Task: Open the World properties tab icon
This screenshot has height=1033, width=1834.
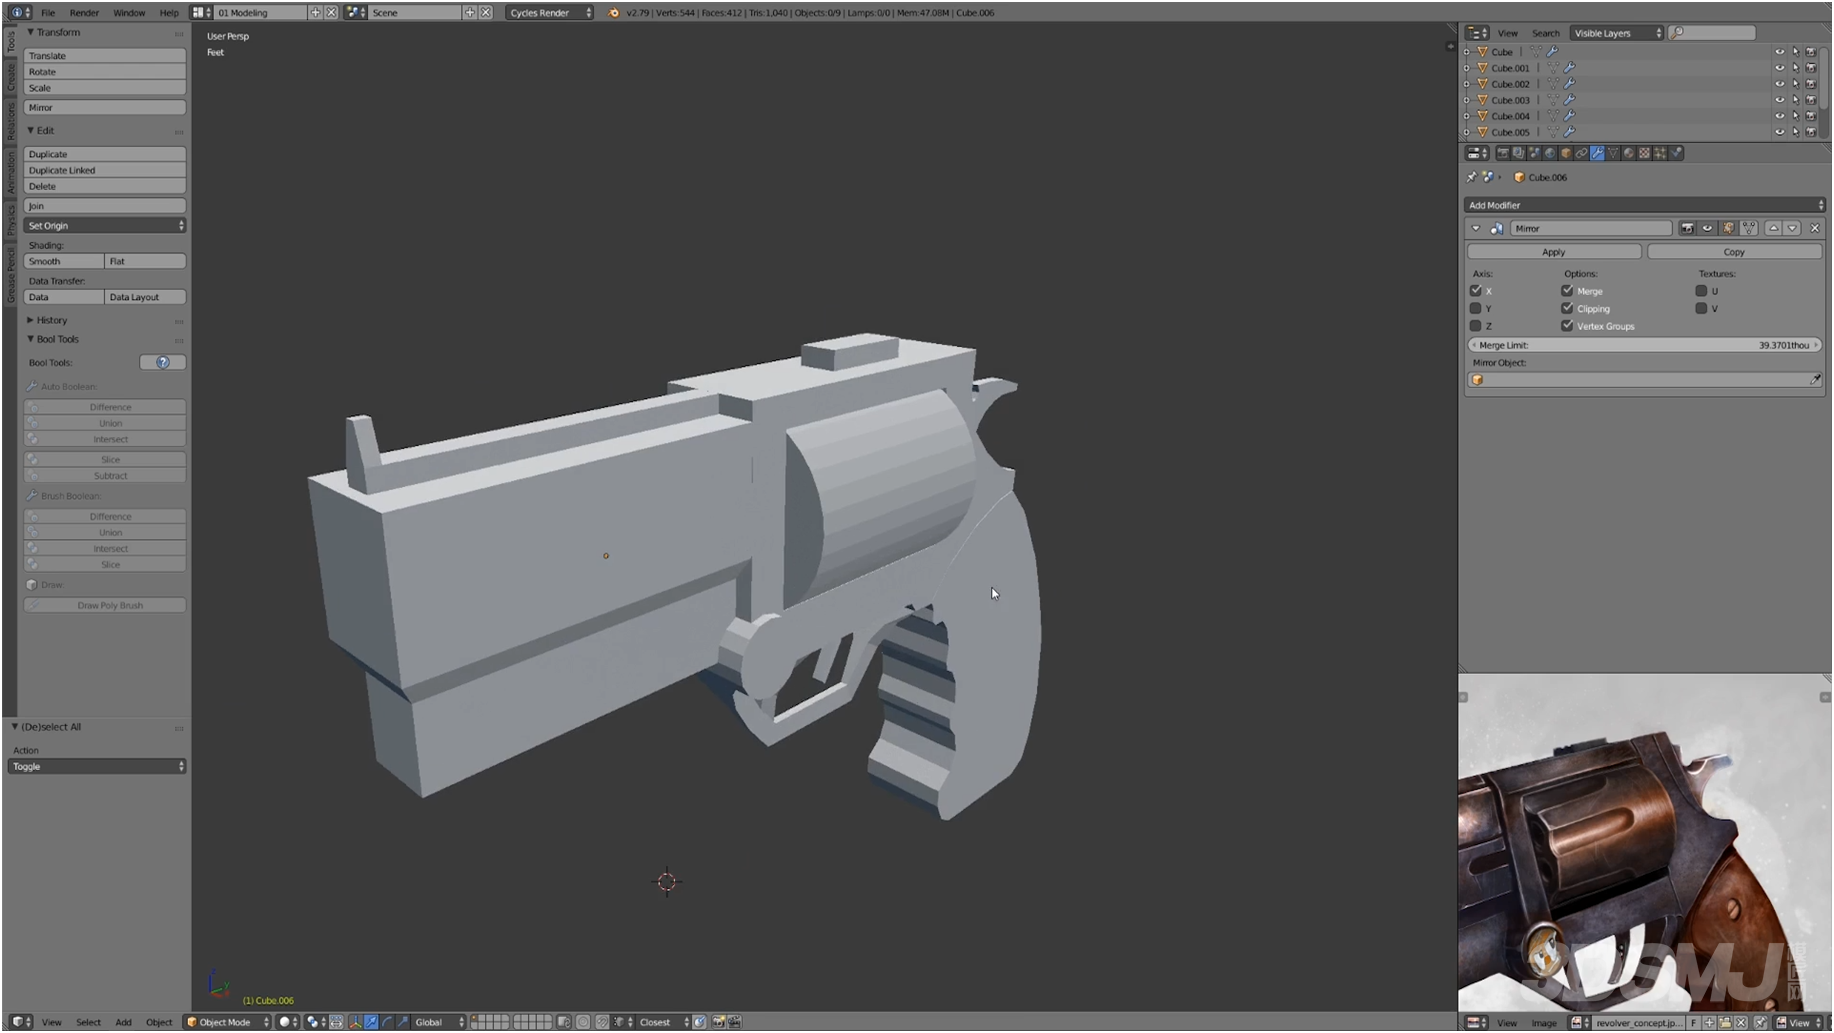Action: click(1550, 153)
